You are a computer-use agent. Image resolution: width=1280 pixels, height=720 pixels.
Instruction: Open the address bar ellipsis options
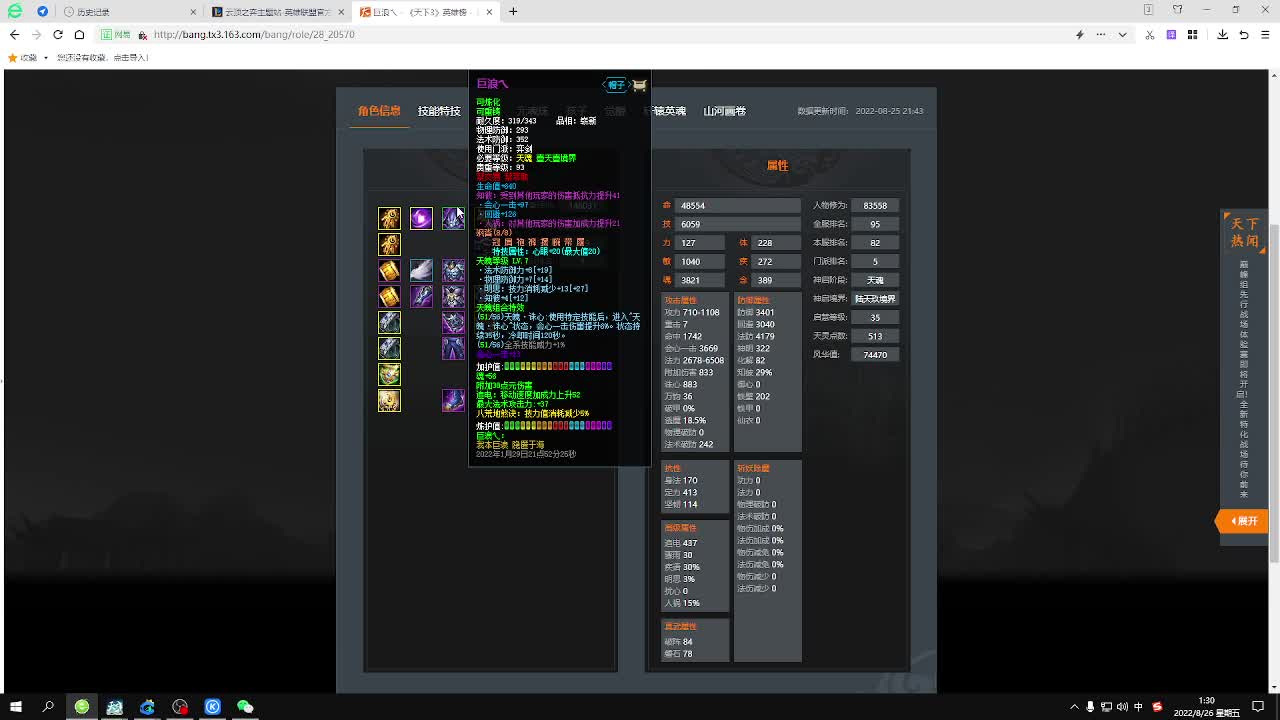(1101, 34)
